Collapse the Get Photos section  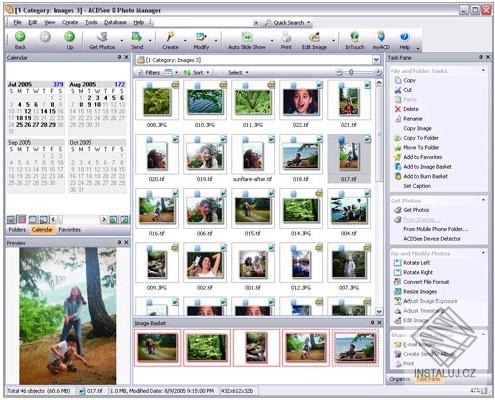[483, 200]
